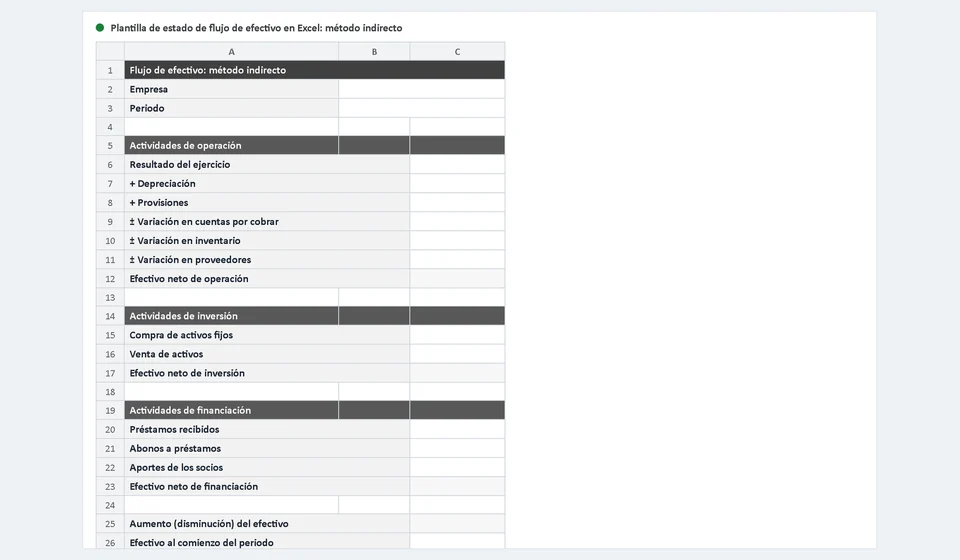Select the + Depreciación label cell

point(267,184)
